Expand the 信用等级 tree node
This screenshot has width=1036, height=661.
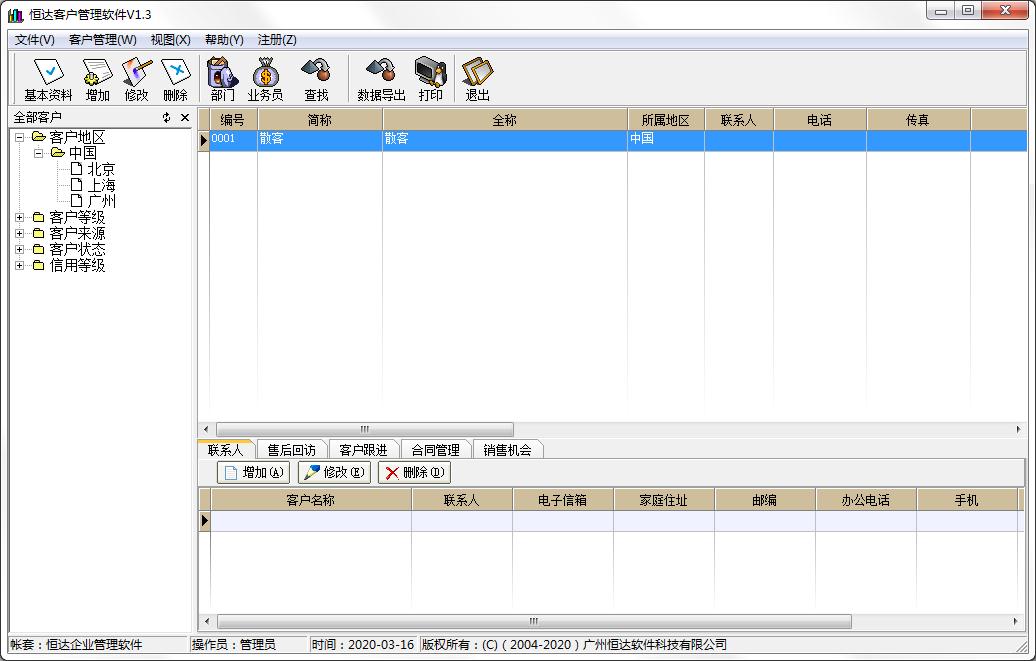[x=20, y=265]
